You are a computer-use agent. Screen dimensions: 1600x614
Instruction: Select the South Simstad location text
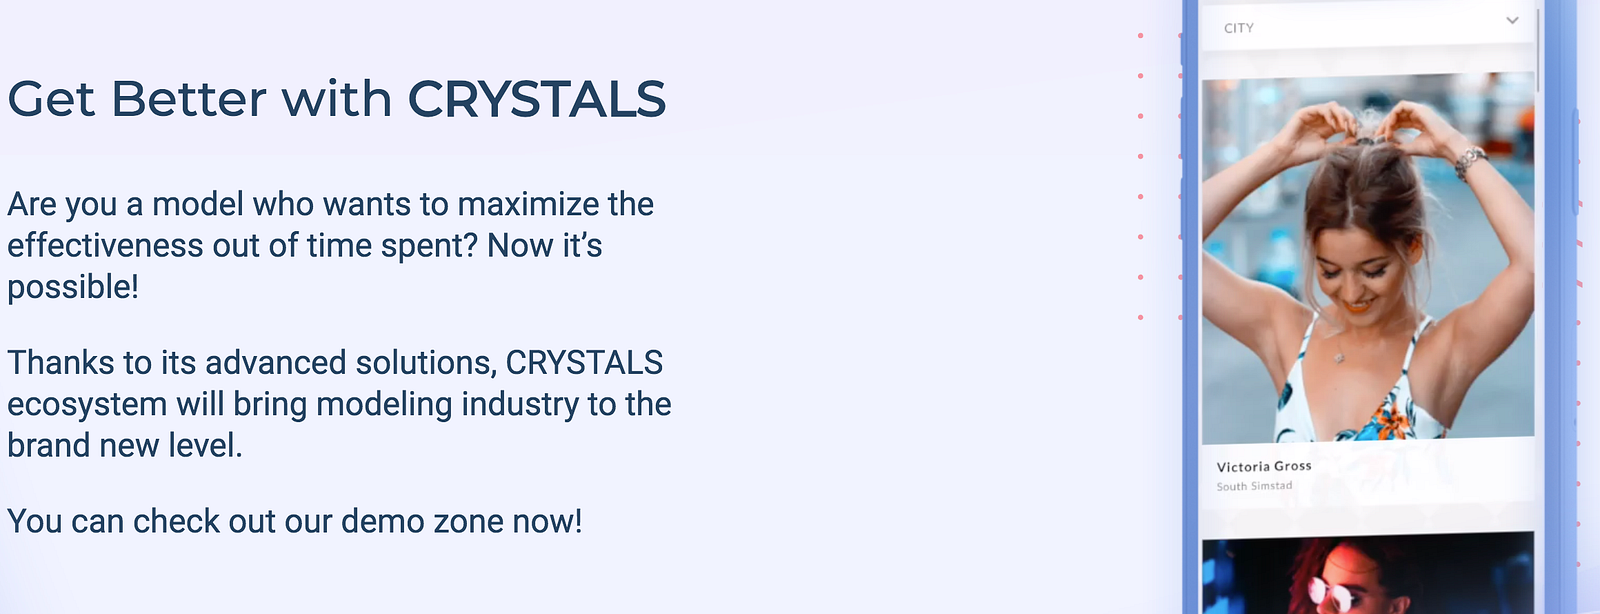pos(1254,486)
